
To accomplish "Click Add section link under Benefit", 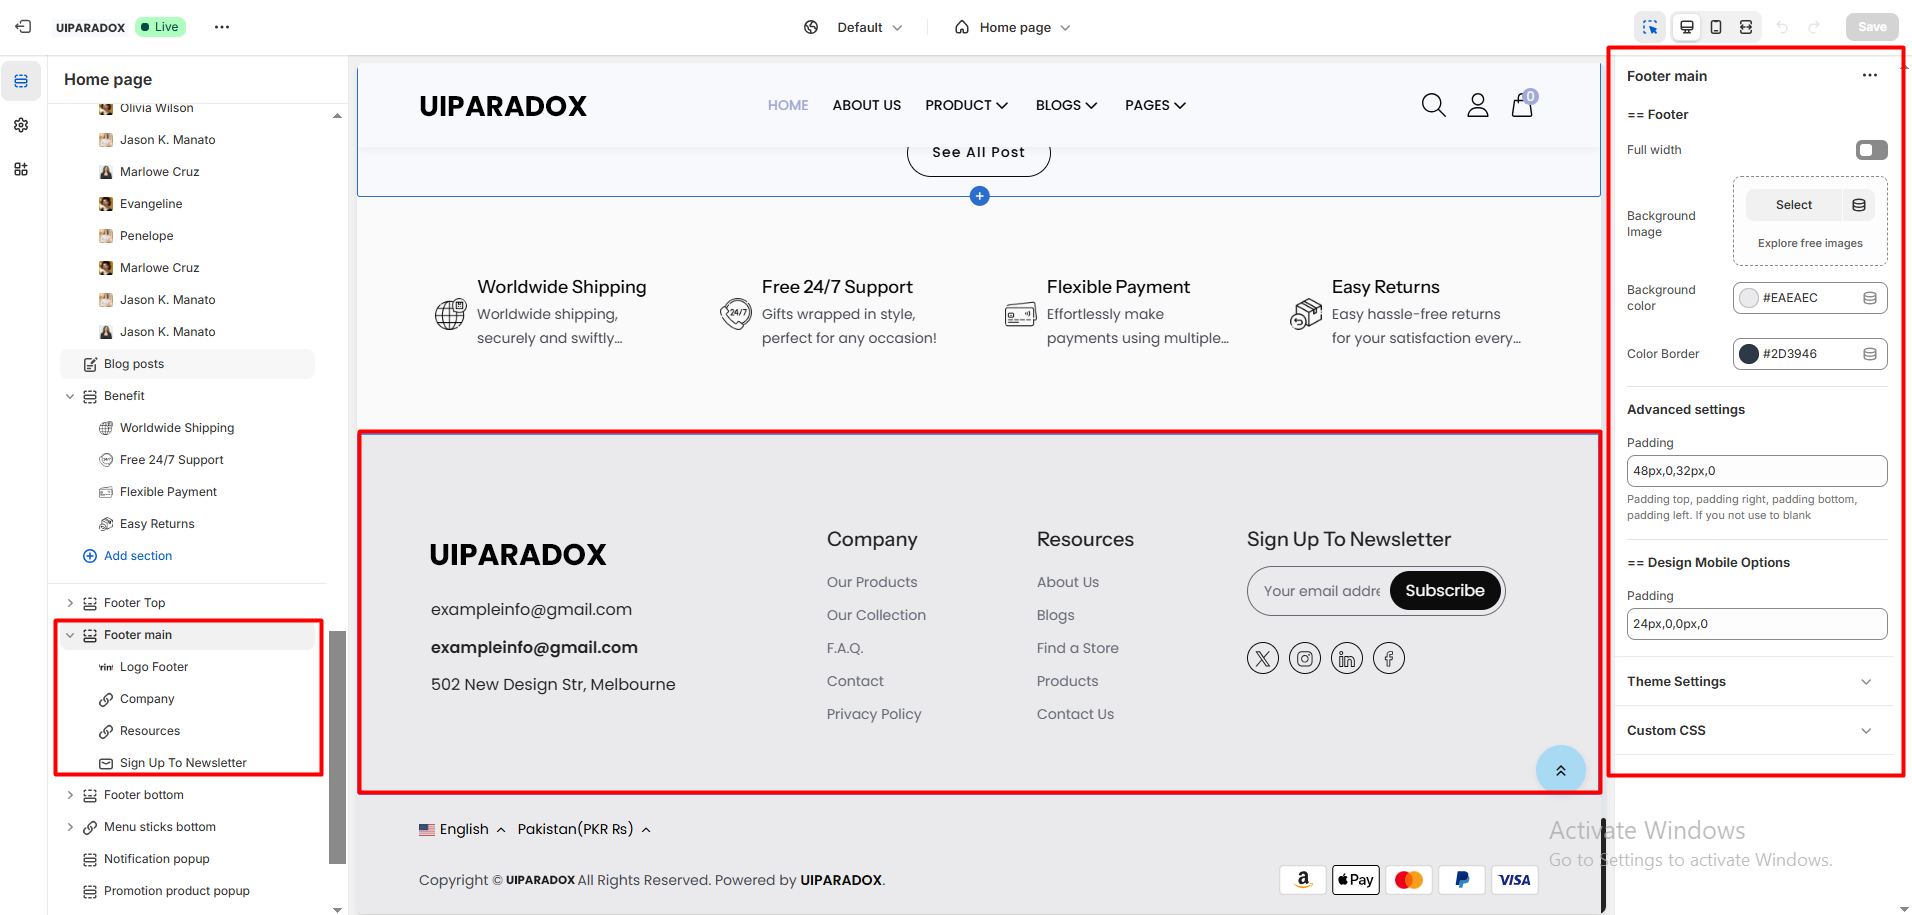I will [x=138, y=556].
